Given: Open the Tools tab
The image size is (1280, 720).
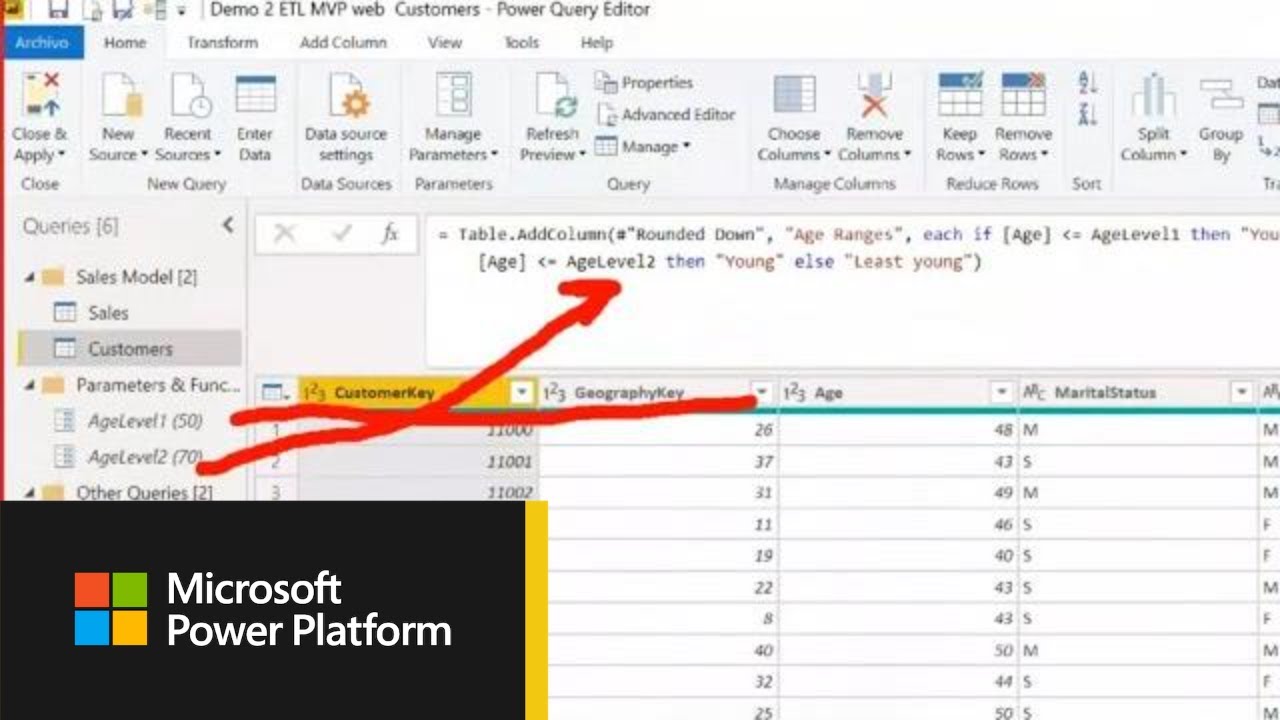Looking at the screenshot, I should pos(521,43).
